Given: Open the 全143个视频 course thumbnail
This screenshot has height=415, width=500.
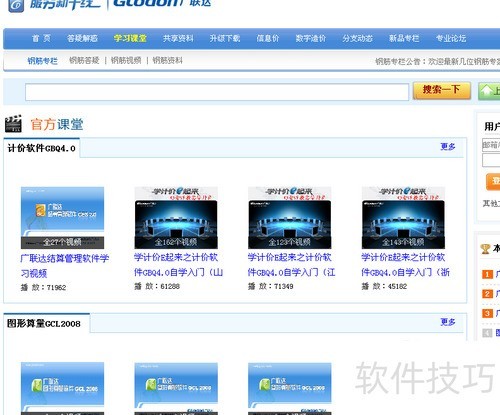Looking at the screenshot, I should click(403, 218).
